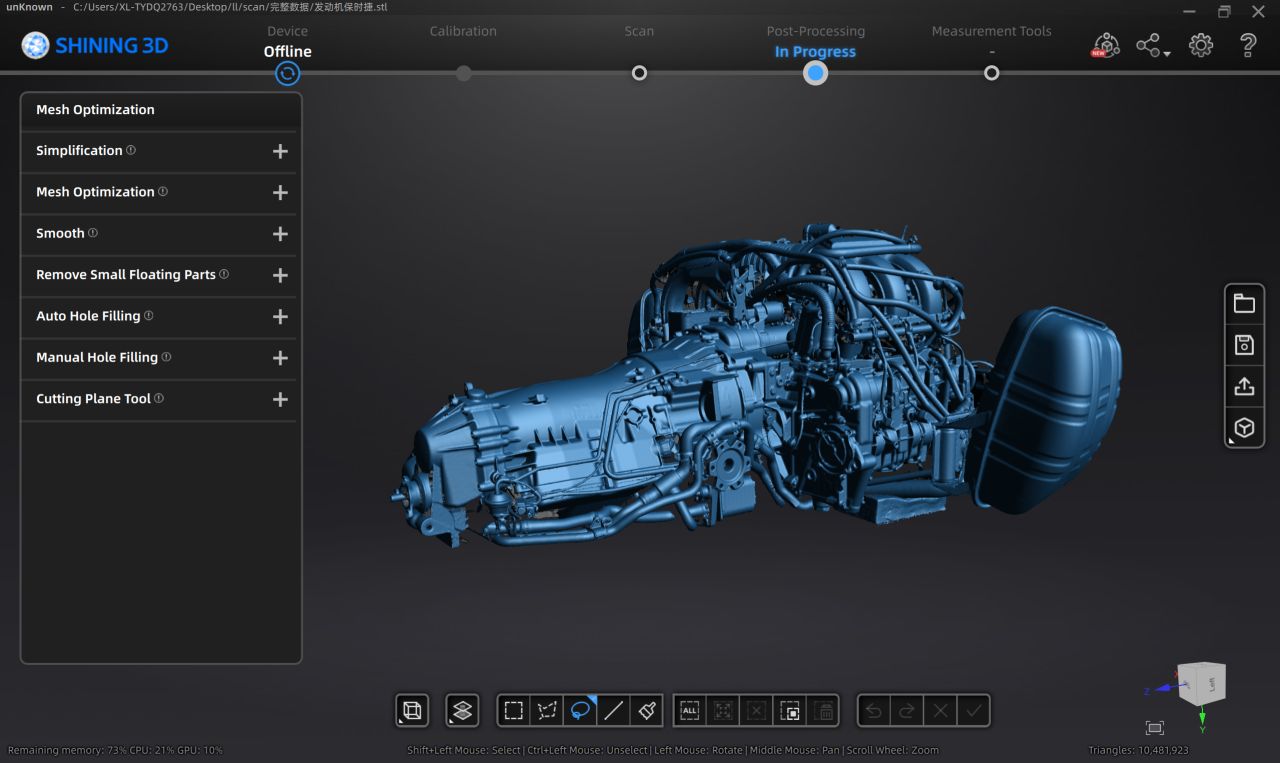
Task: Expand Remove Small Floating Parts
Action: pos(280,275)
